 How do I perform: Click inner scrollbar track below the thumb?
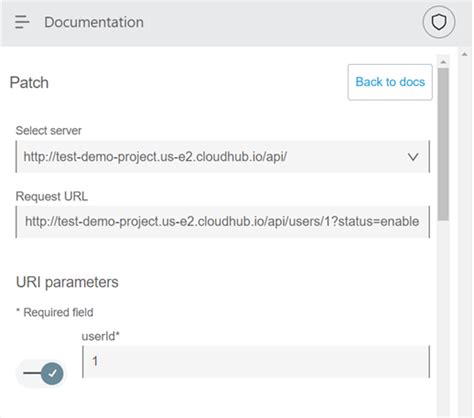443,317
